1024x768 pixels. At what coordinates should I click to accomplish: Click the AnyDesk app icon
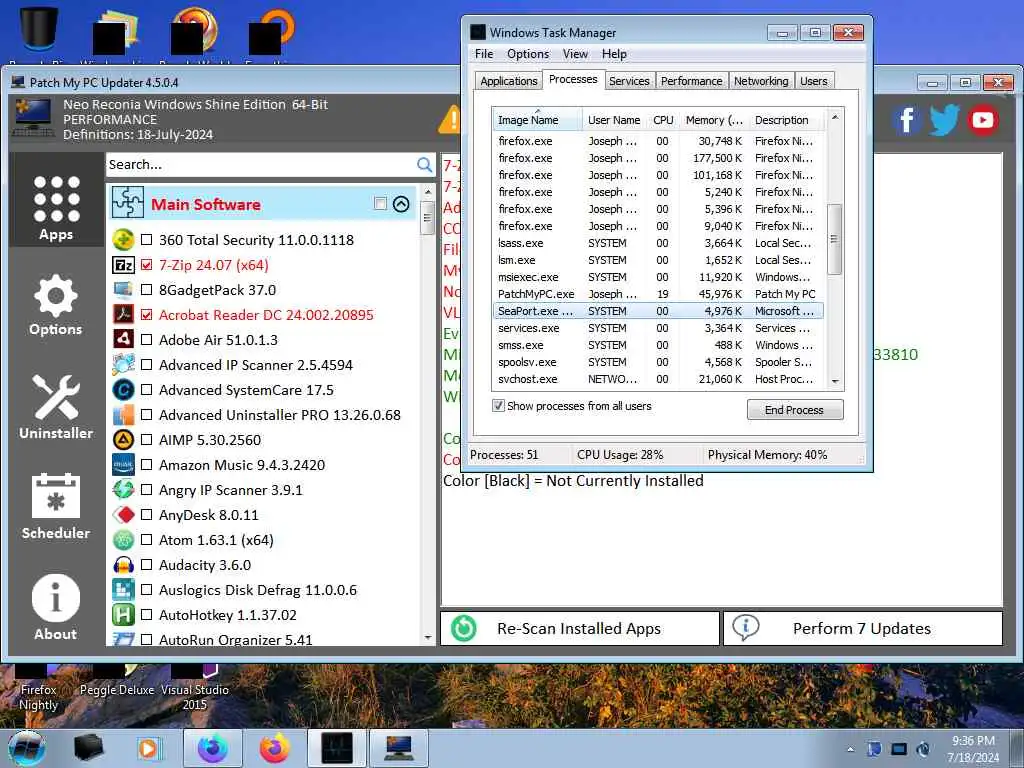(x=123, y=515)
